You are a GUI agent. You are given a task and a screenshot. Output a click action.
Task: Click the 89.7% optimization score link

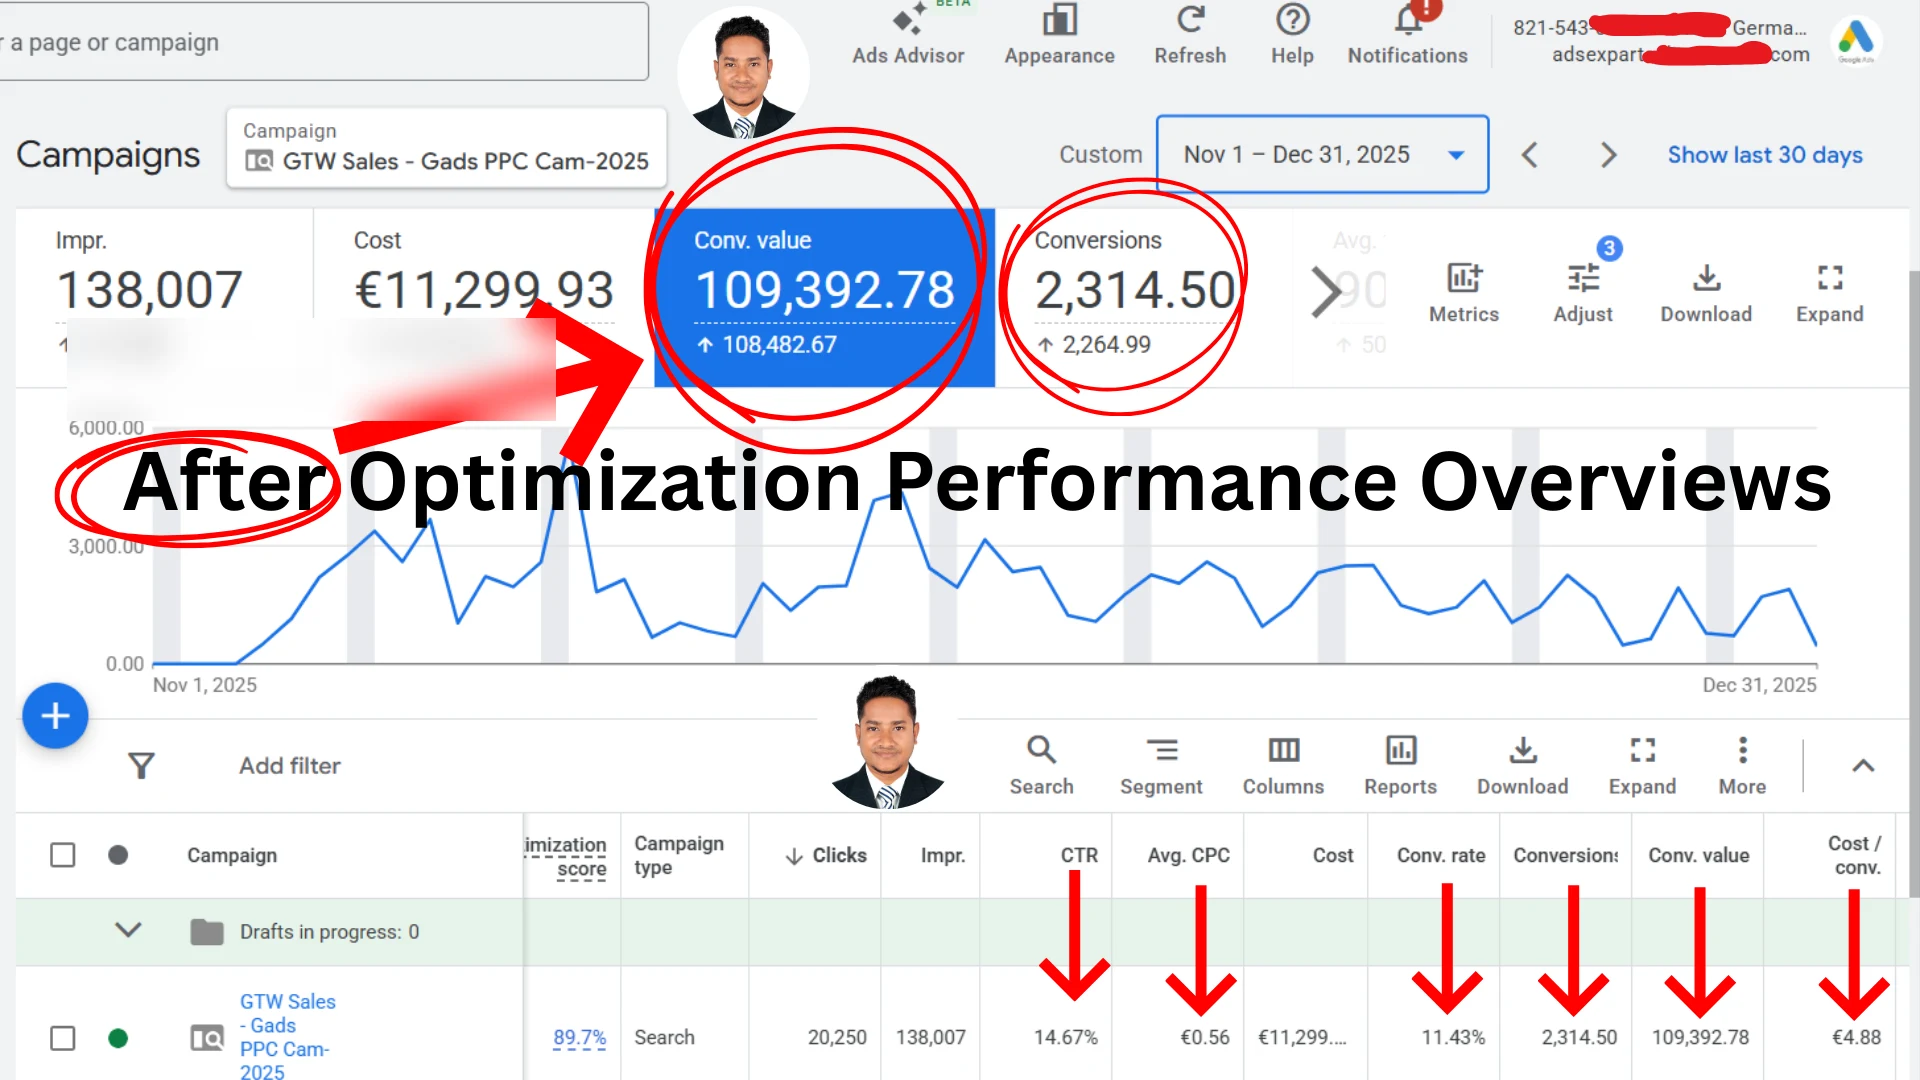pyautogui.click(x=580, y=1038)
